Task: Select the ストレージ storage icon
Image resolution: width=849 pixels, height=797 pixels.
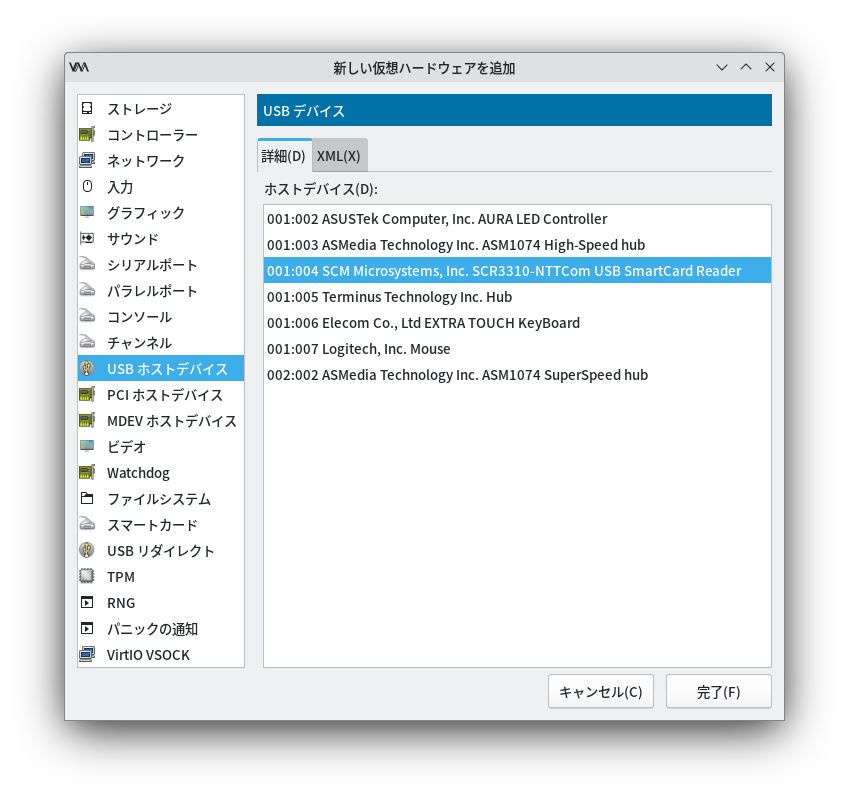Action: [x=87, y=108]
